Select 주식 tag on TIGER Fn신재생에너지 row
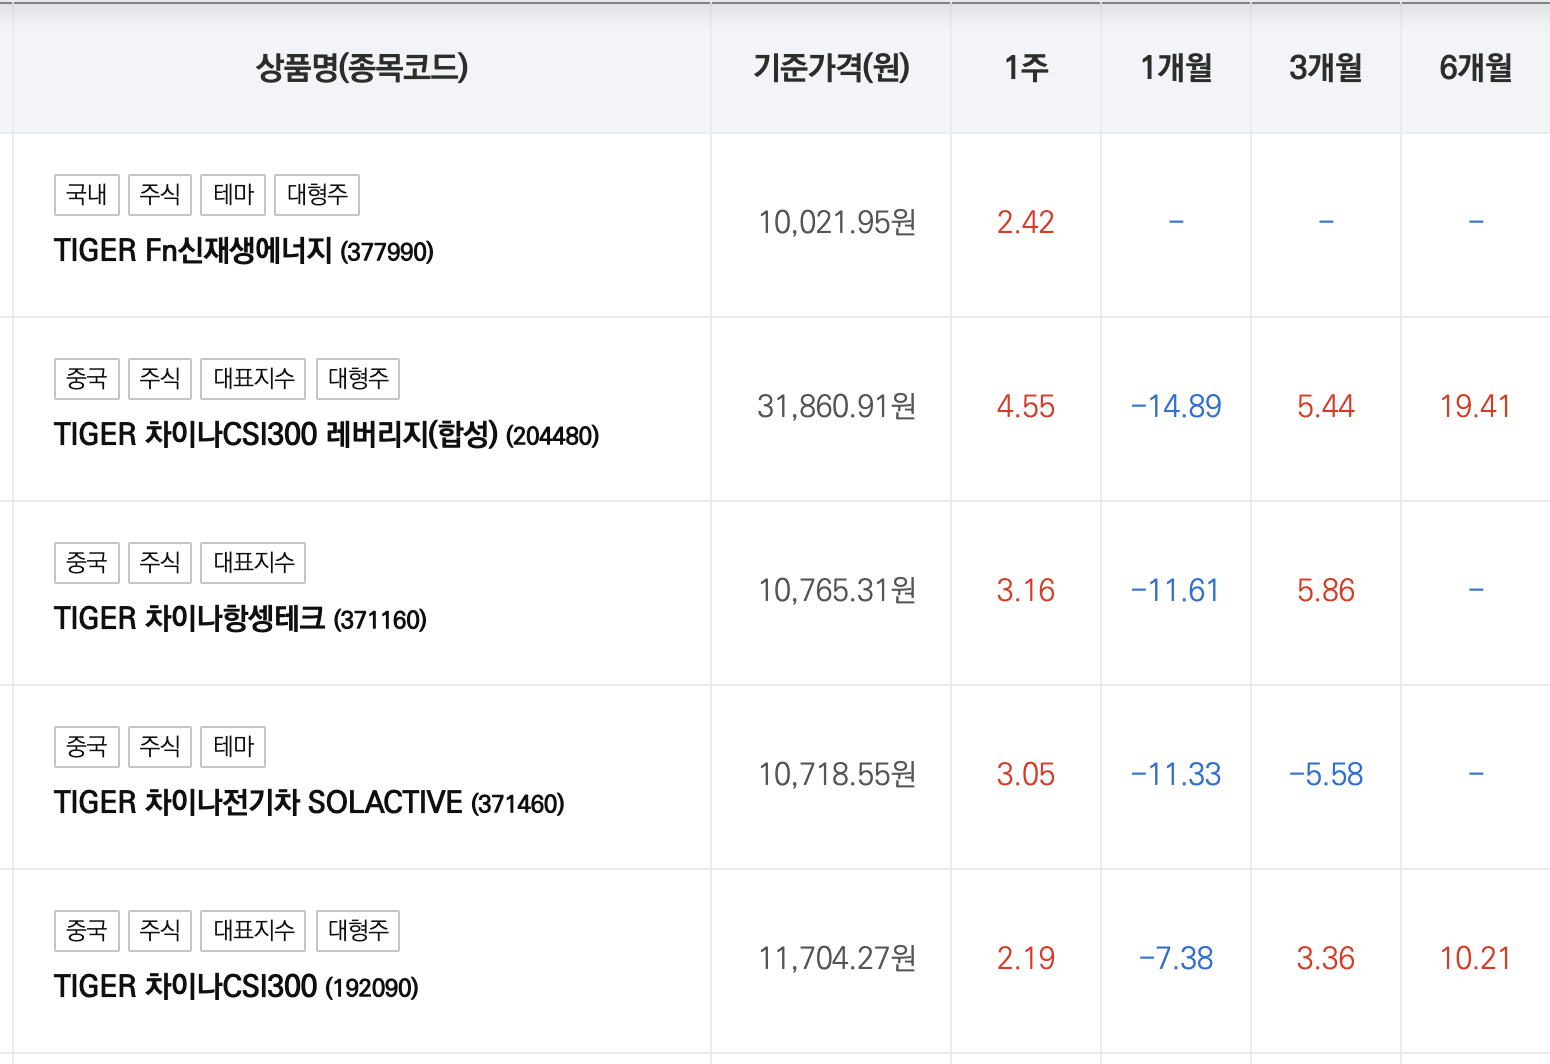The height and width of the screenshot is (1064, 1550). 160,194
